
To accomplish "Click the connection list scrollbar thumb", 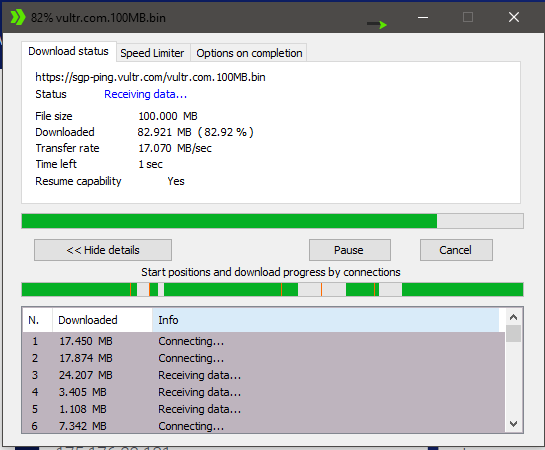I will point(513,334).
